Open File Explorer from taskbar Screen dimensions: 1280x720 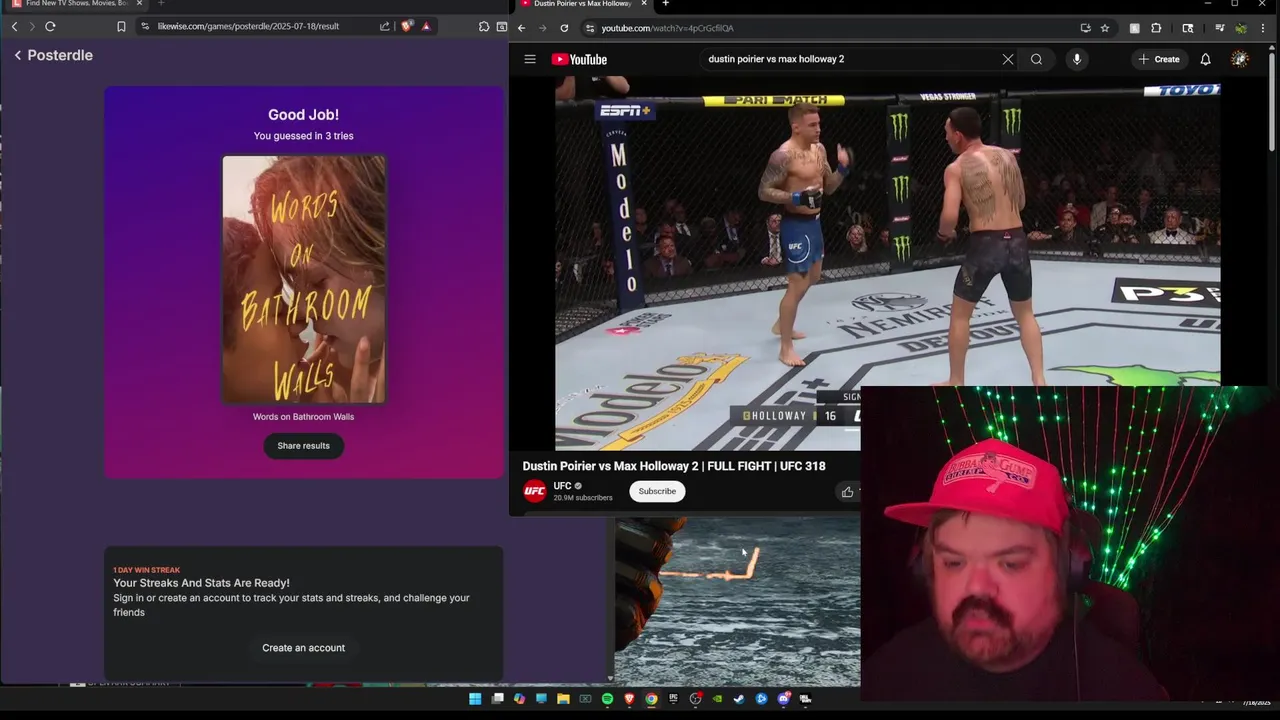tap(563, 698)
